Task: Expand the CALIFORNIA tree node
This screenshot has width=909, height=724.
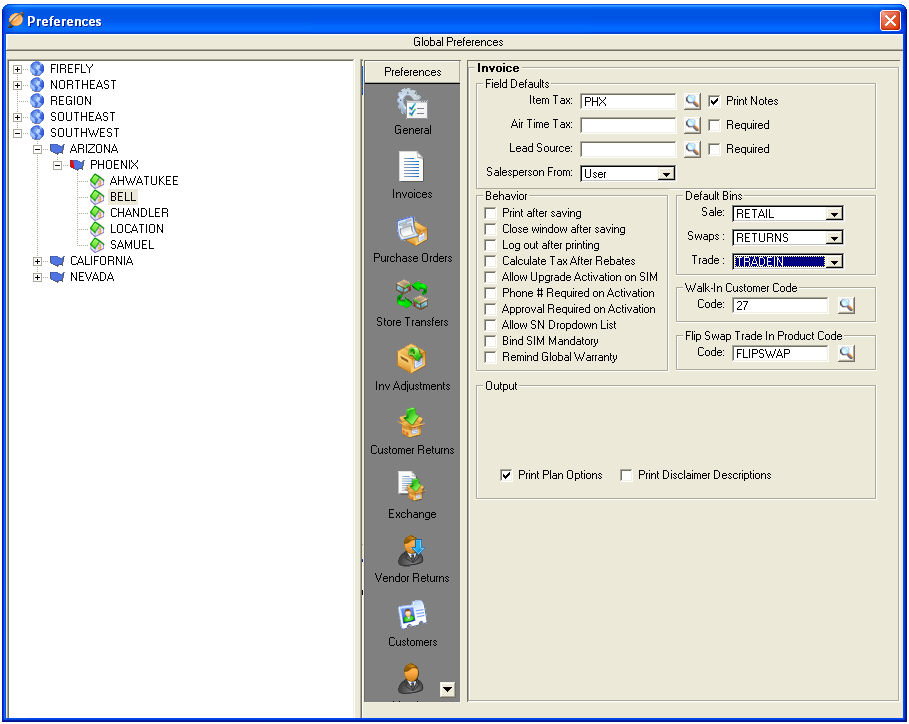Action: tap(38, 261)
